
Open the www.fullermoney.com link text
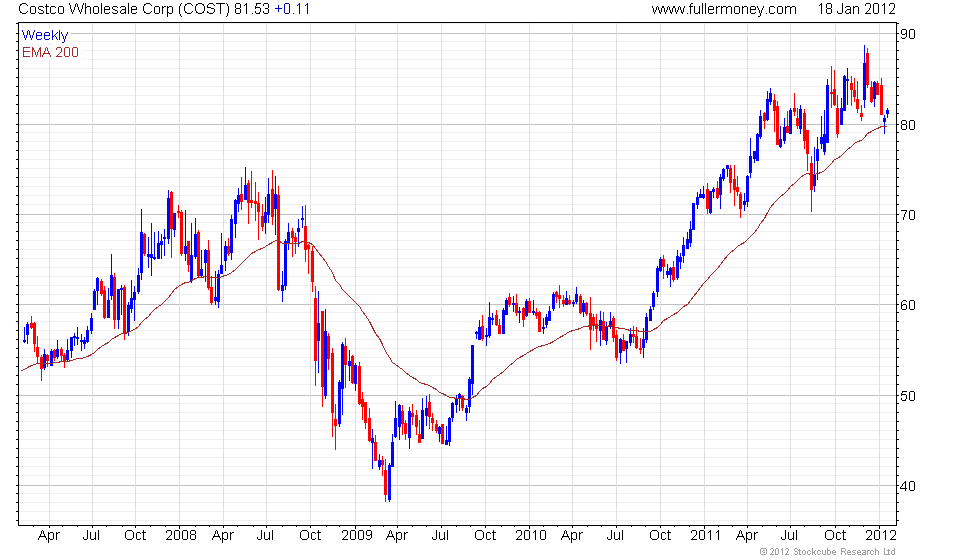click(x=724, y=9)
